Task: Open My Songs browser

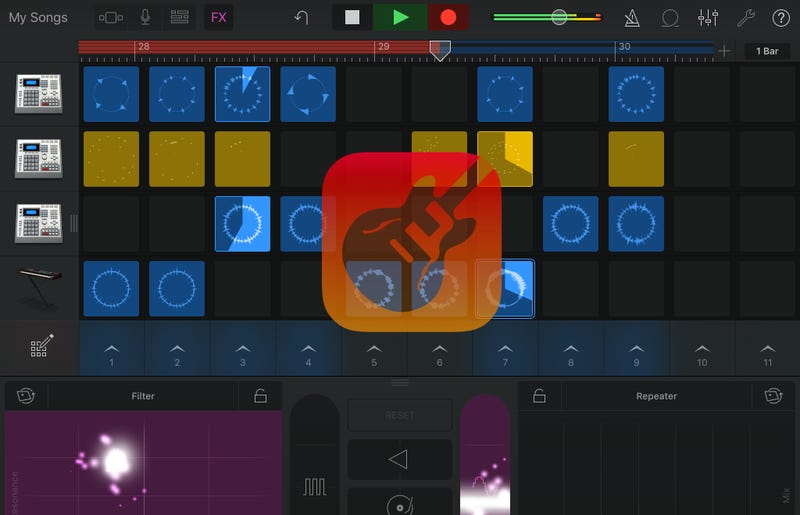Action: coord(38,17)
